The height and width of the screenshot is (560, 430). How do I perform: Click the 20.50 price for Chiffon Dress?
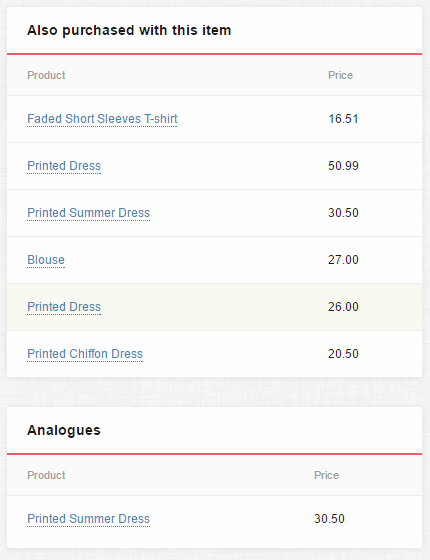coord(343,354)
